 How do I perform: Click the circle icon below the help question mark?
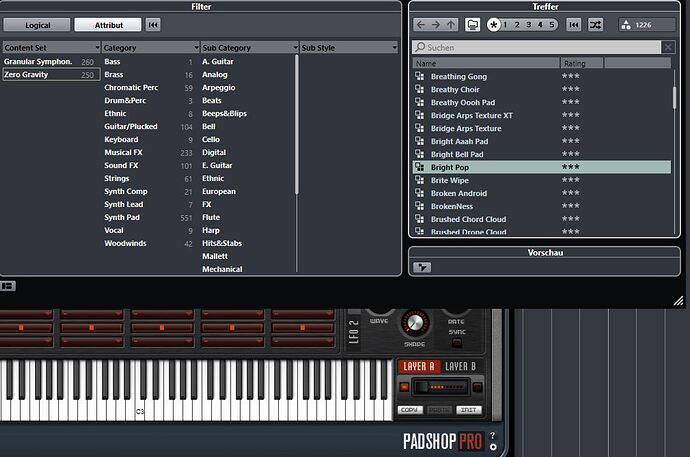click(x=493, y=447)
